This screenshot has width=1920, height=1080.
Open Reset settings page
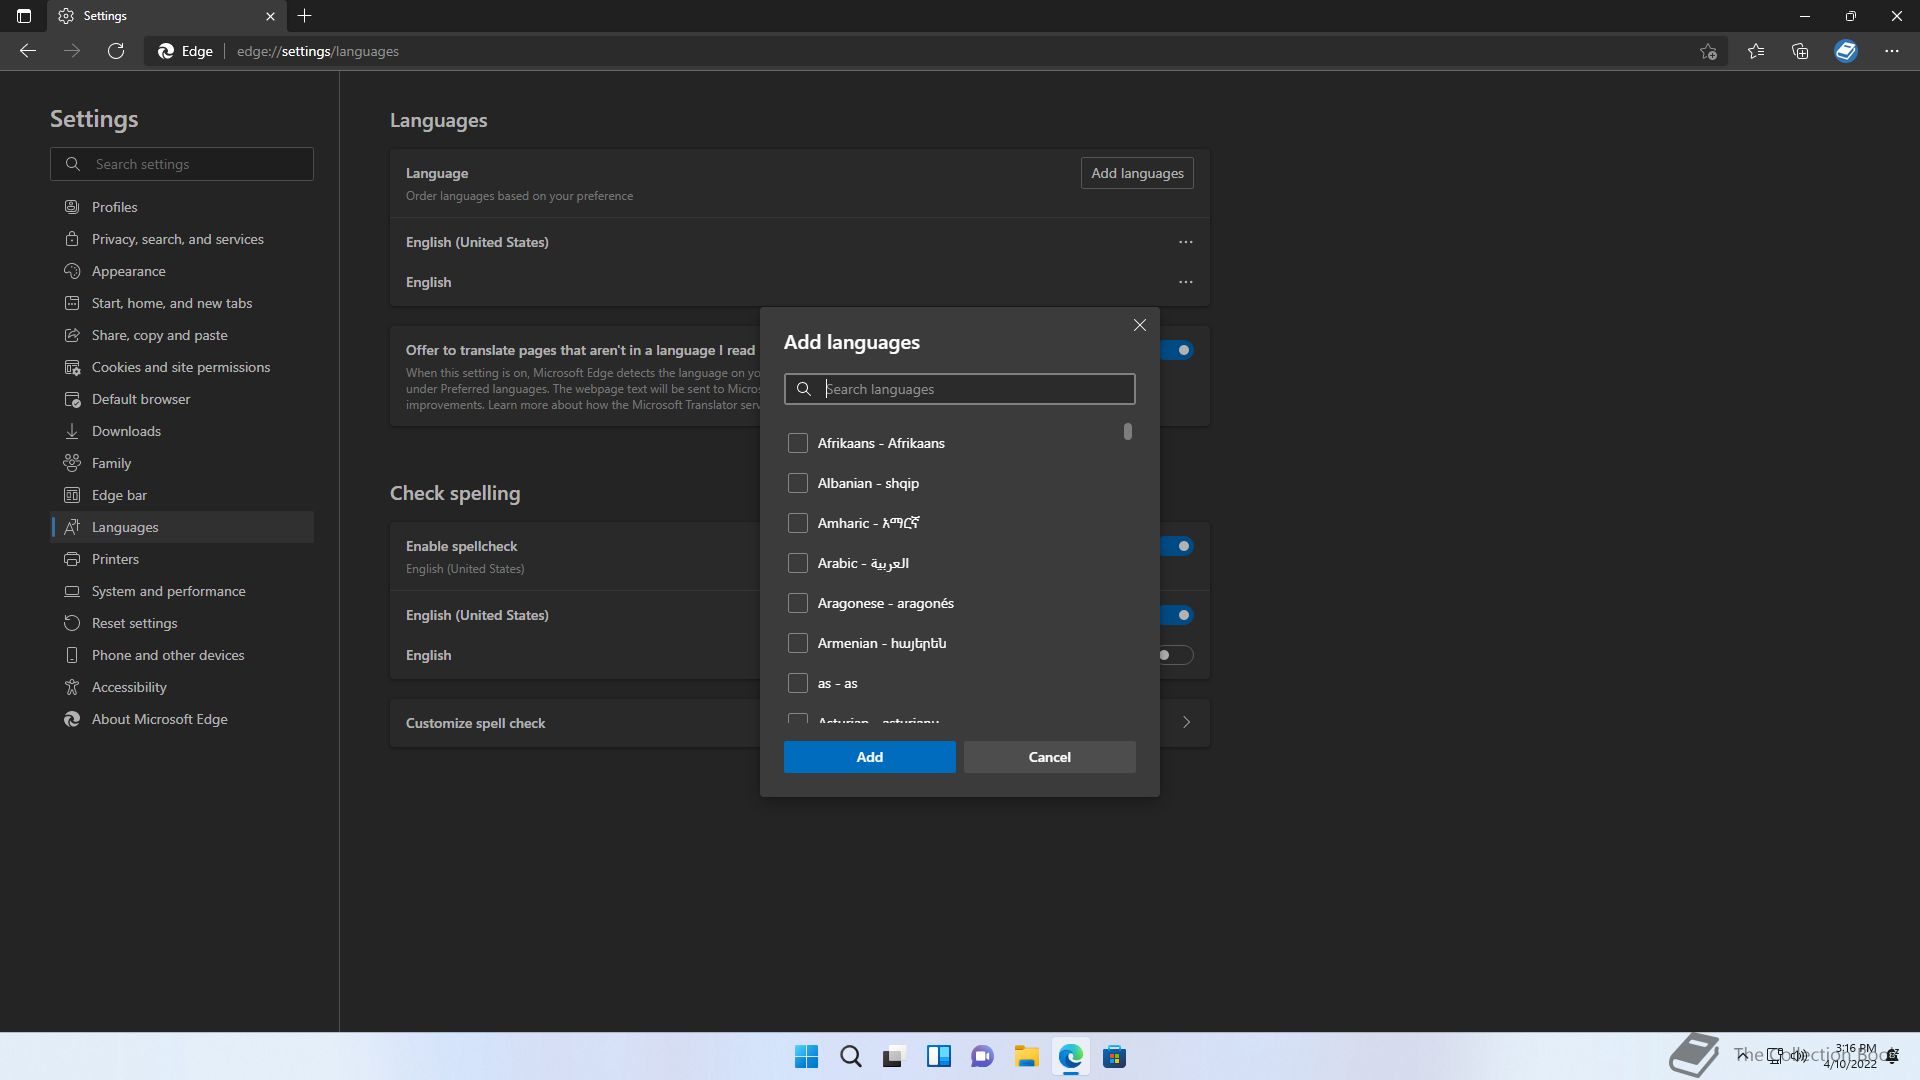(x=182, y=623)
